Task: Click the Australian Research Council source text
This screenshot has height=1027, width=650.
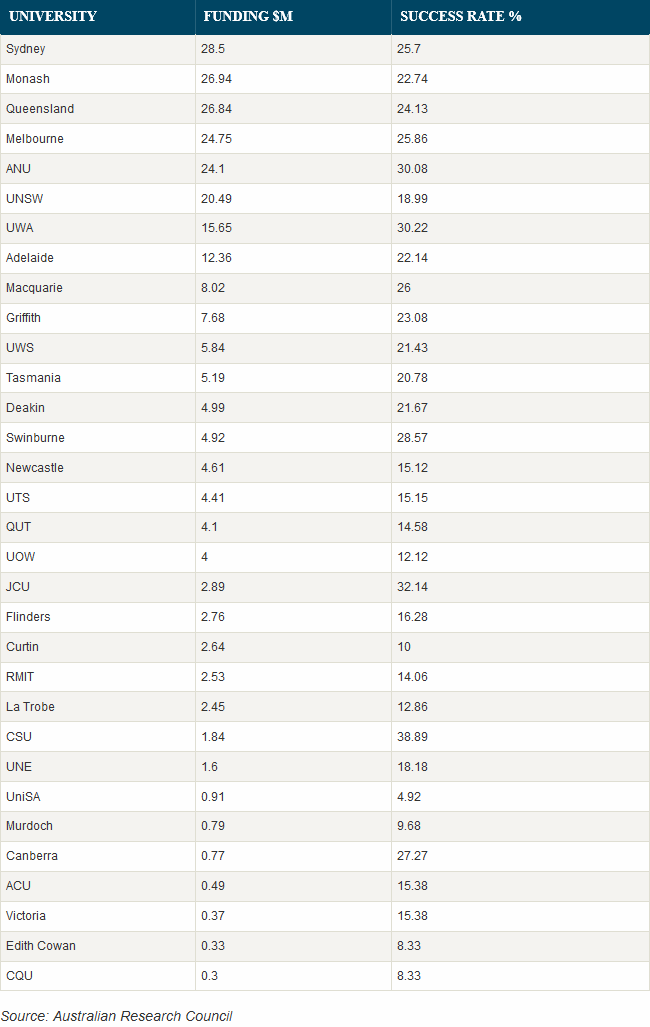Action: click(x=142, y=1016)
